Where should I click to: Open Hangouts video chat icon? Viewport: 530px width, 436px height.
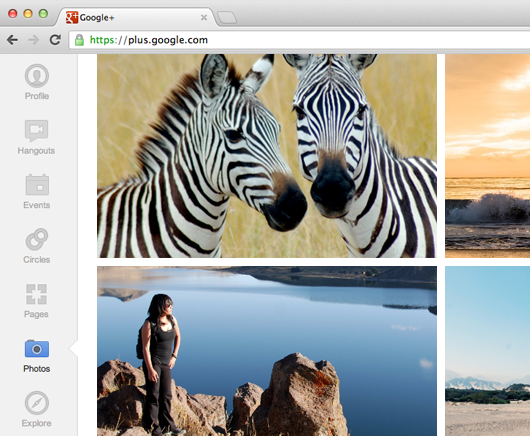pos(37,130)
